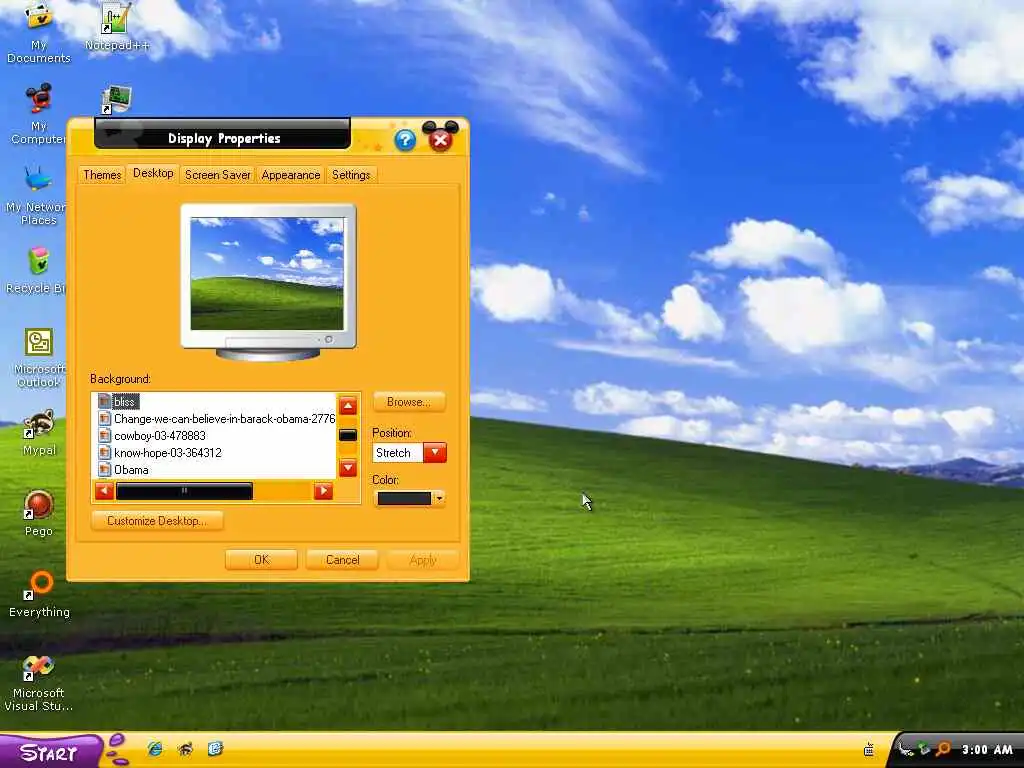The width and height of the screenshot is (1024, 768).
Task: Open Notepad++ desktop shortcut
Action: 117,27
